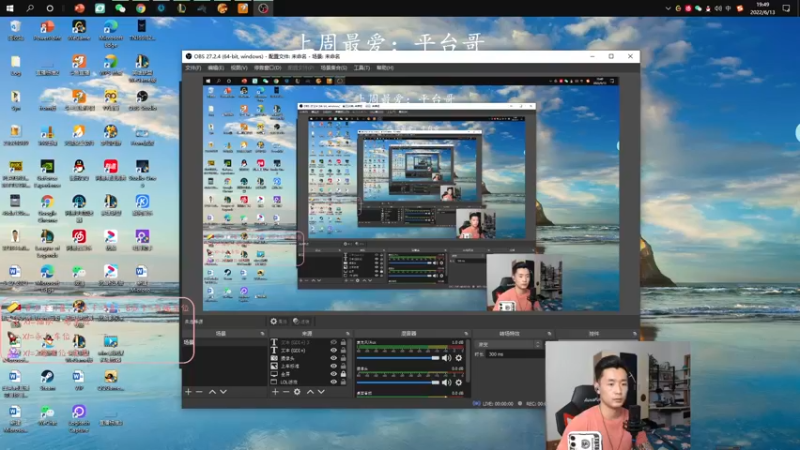Undock the 混音器 Mixer panel via its header icon

coord(466,334)
